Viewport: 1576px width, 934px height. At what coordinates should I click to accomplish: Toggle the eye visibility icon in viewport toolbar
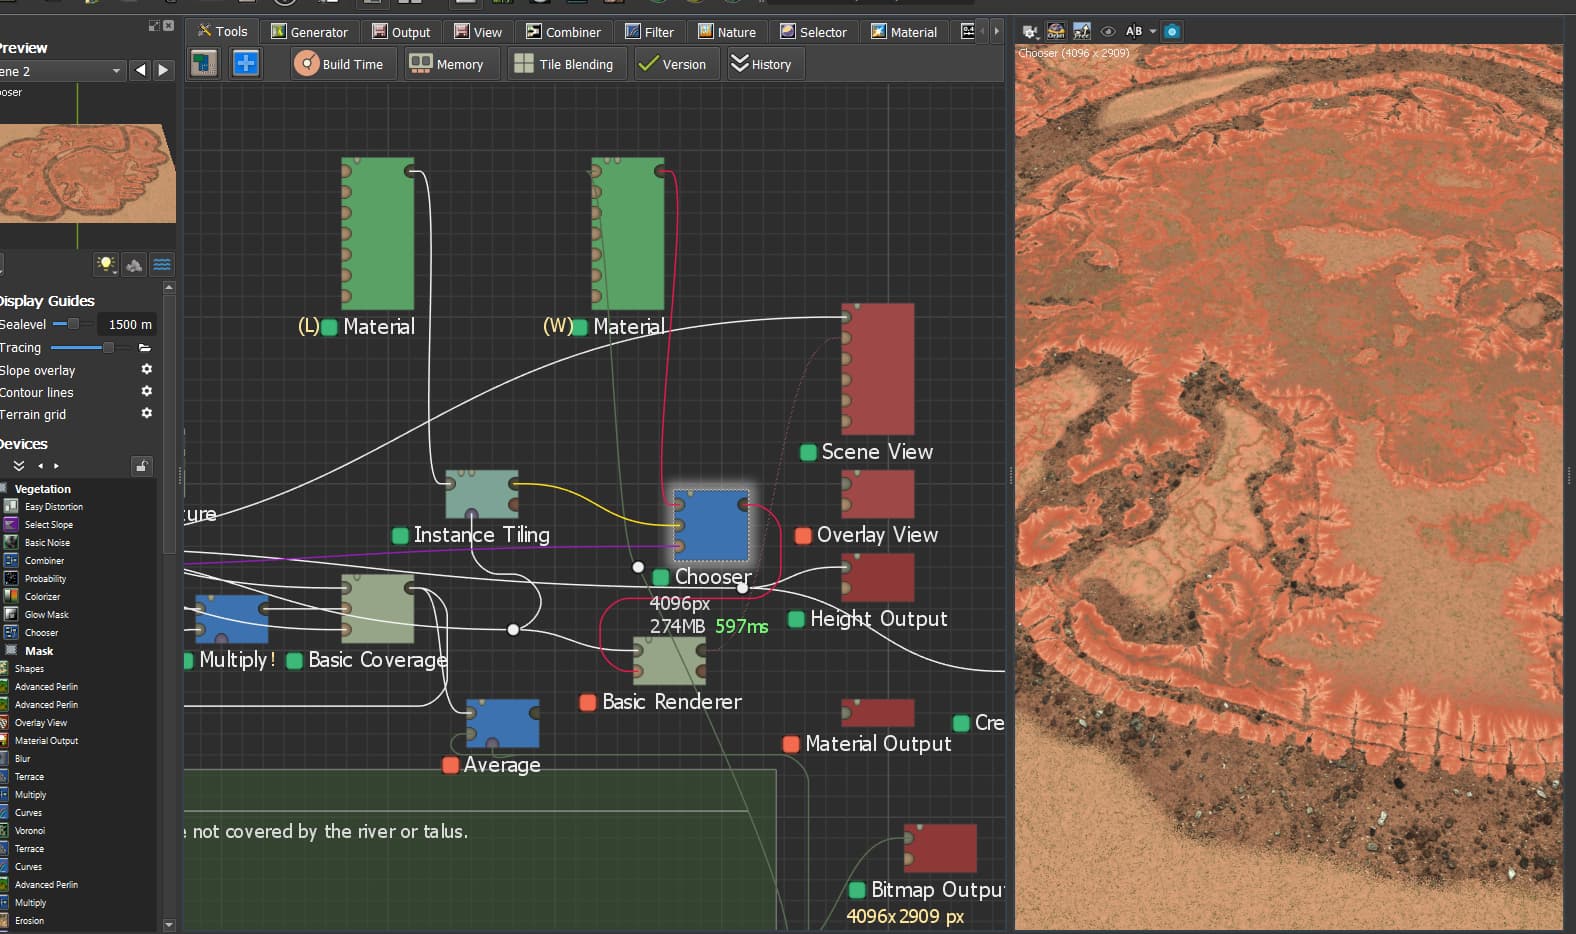[1108, 32]
